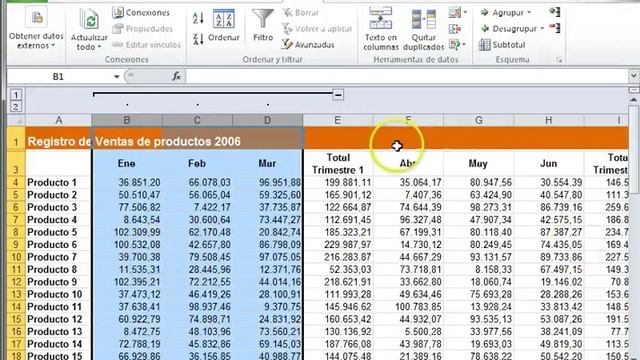The image size is (640, 360).
Task: Click cell with value 98.273,31
Action: tap(478, 207)
